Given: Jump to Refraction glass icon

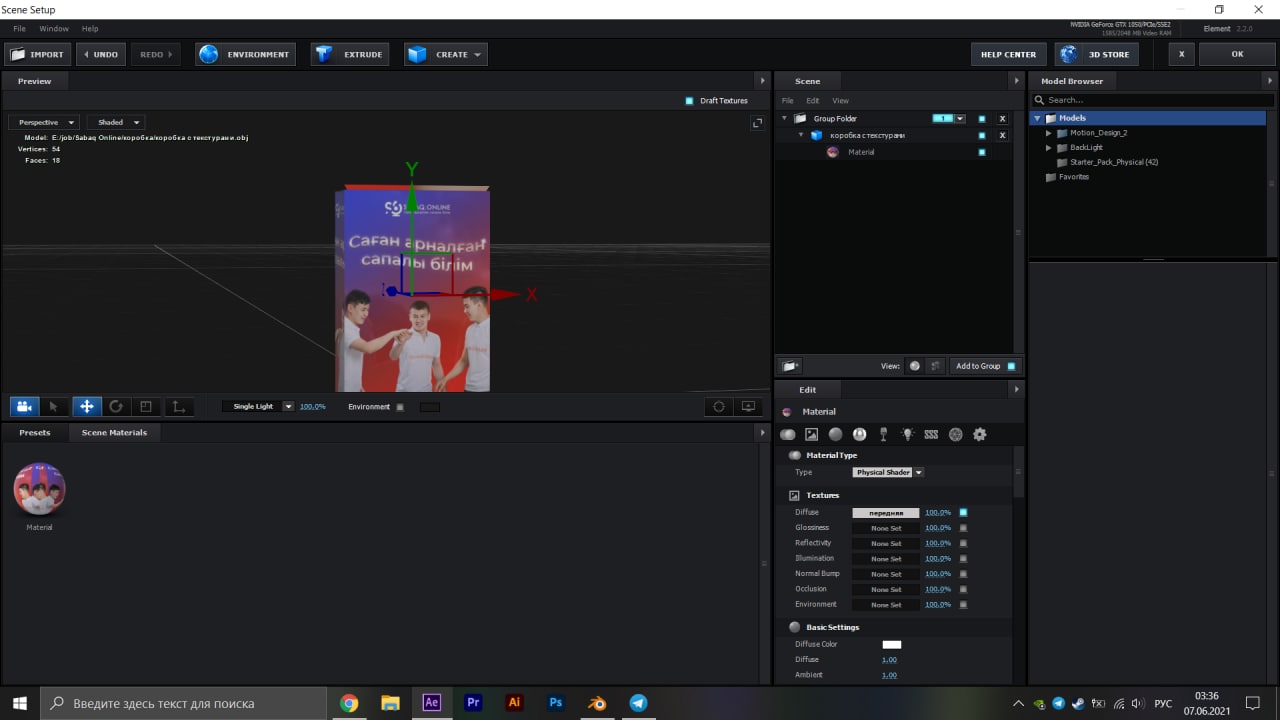Looking at the screenshot, I should (x=883, y=434).
